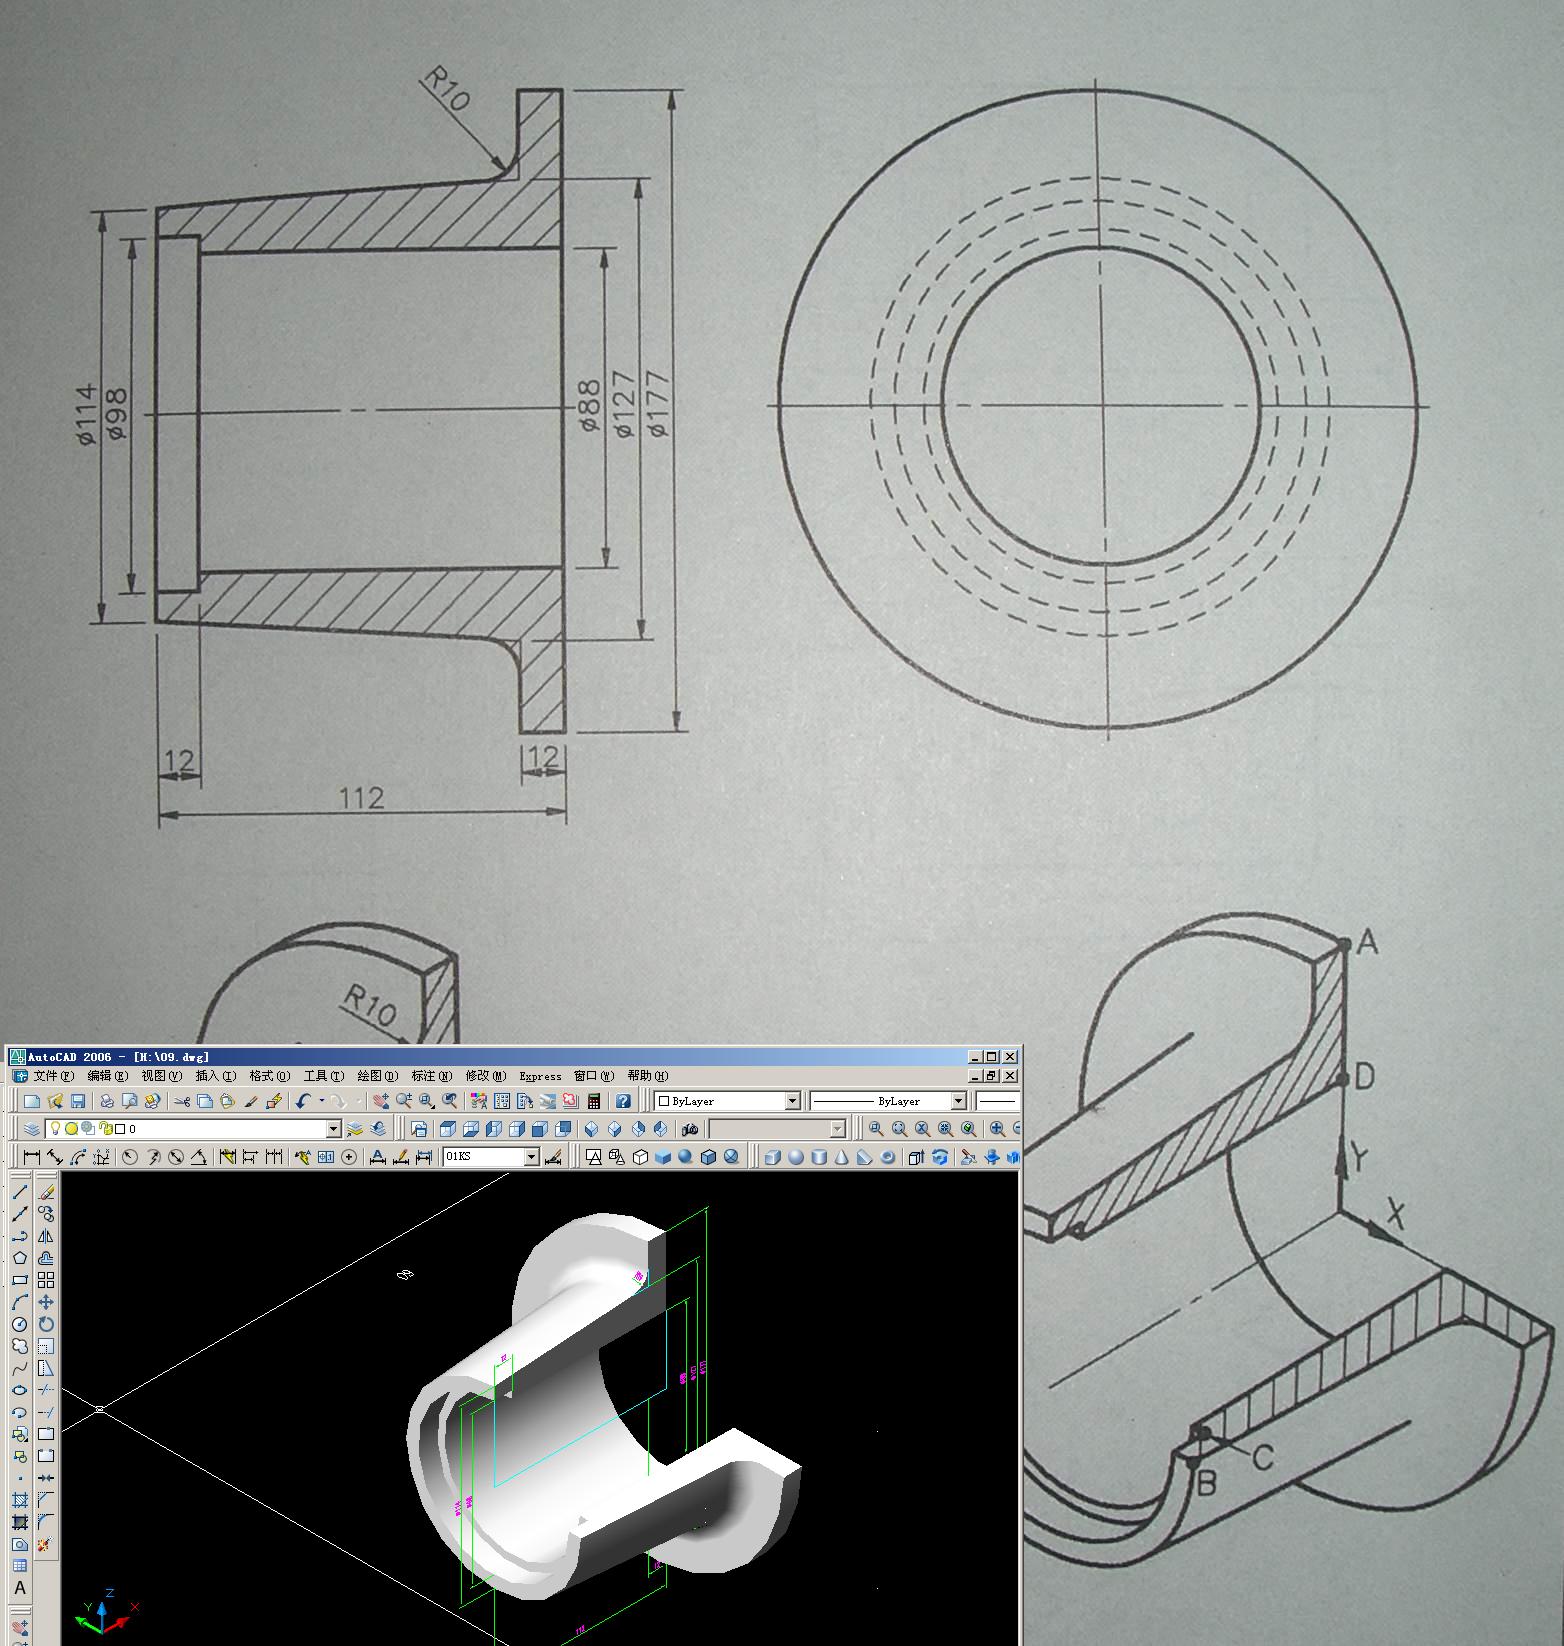Click the SW Isometric view icon
Image resolution: width=1564 pixels, height=1646 pixels.
click(591, 1129)
